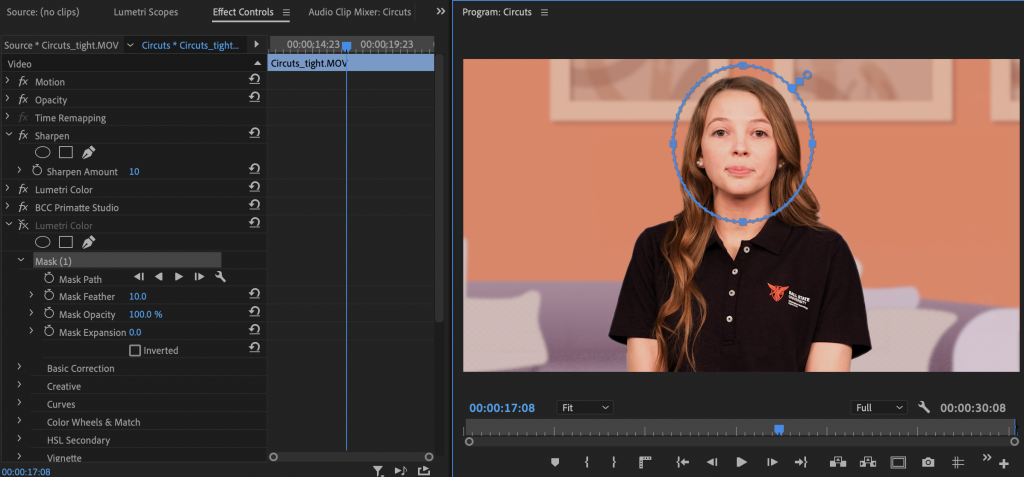This screenshot has width=1024, height=477.
Task: Enable the Inverted mask checkbox
Action: [135, 350]
